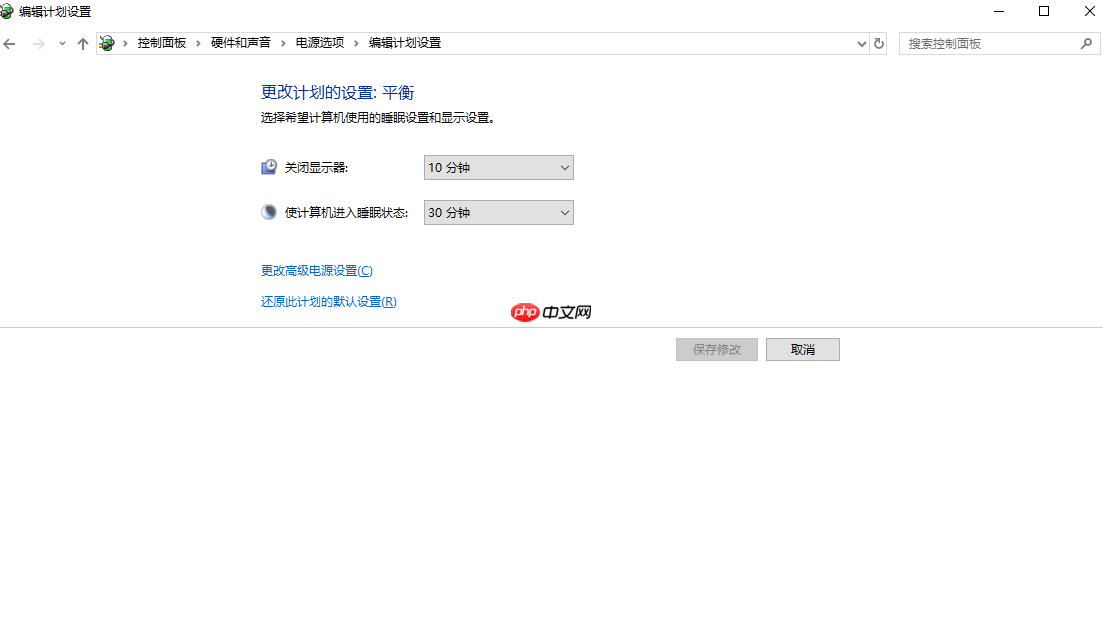
Task: Select 硬件和声音 in the breadcrumb path
Action: [x=240, y=43]
